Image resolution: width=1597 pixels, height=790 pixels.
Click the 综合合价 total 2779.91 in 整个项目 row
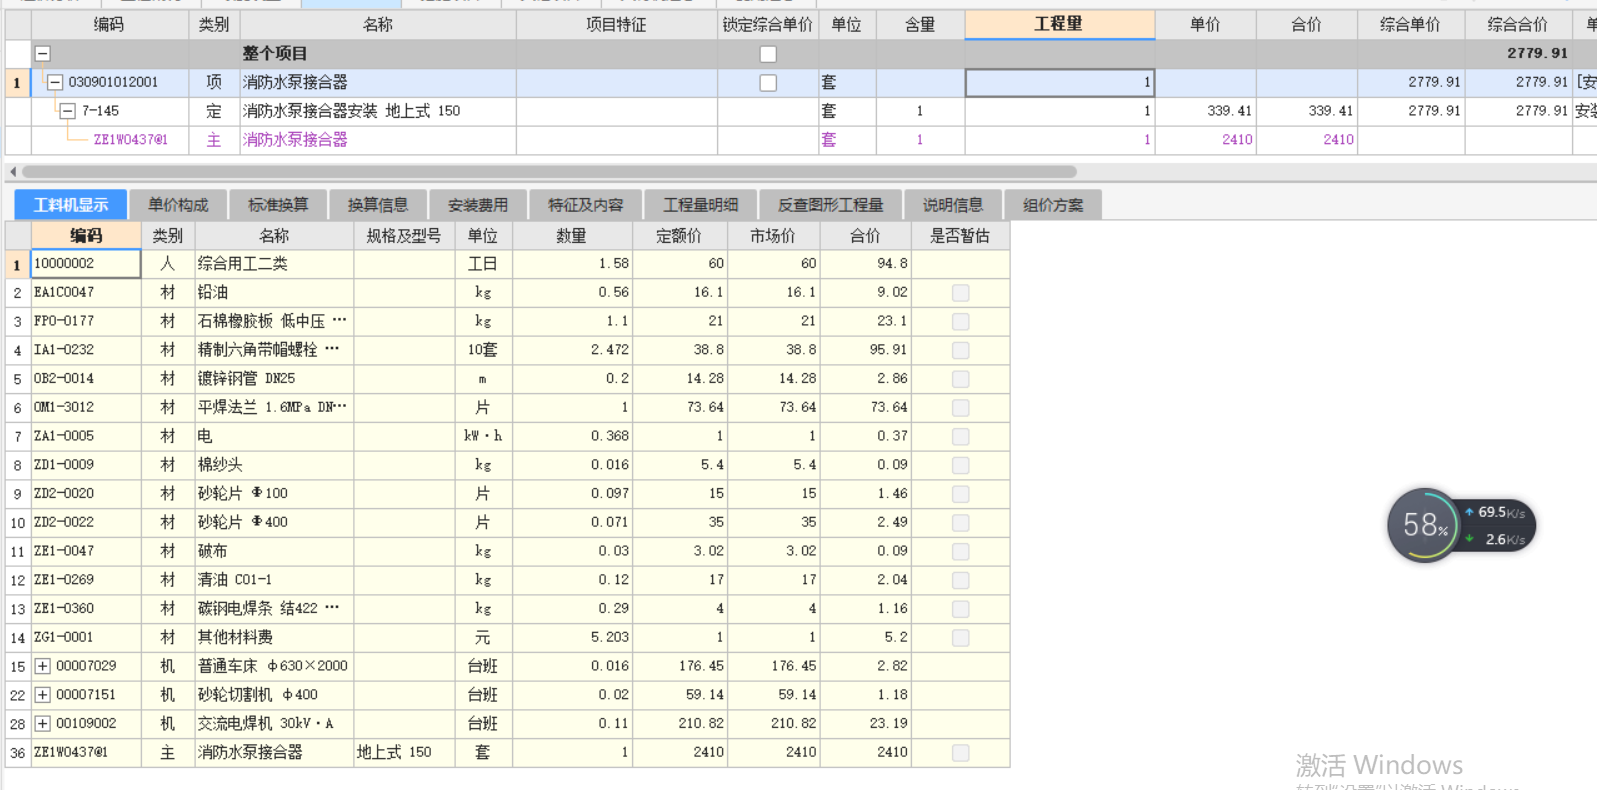click(1518, 53)
